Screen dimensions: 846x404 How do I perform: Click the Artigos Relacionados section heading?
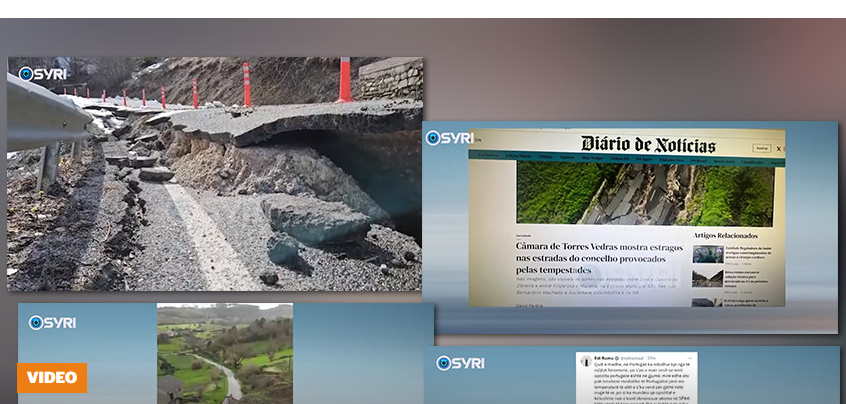(723, 235)
